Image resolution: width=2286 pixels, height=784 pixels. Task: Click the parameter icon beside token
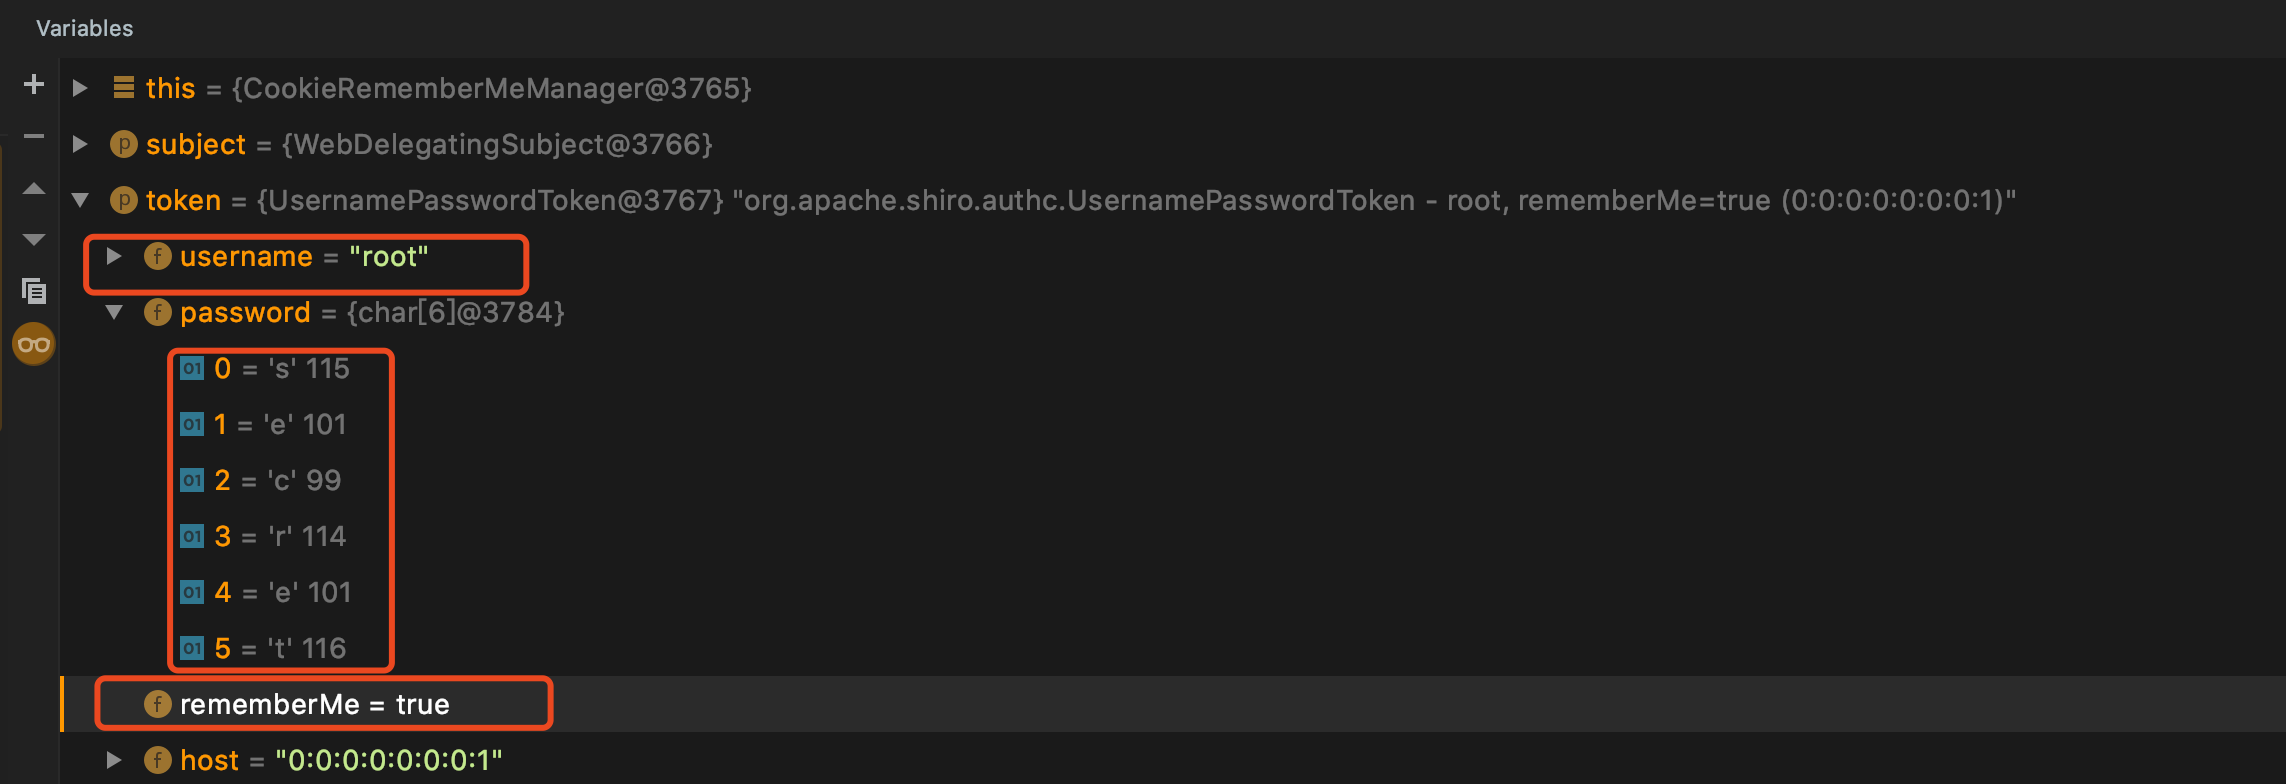[x=124, y=200]
